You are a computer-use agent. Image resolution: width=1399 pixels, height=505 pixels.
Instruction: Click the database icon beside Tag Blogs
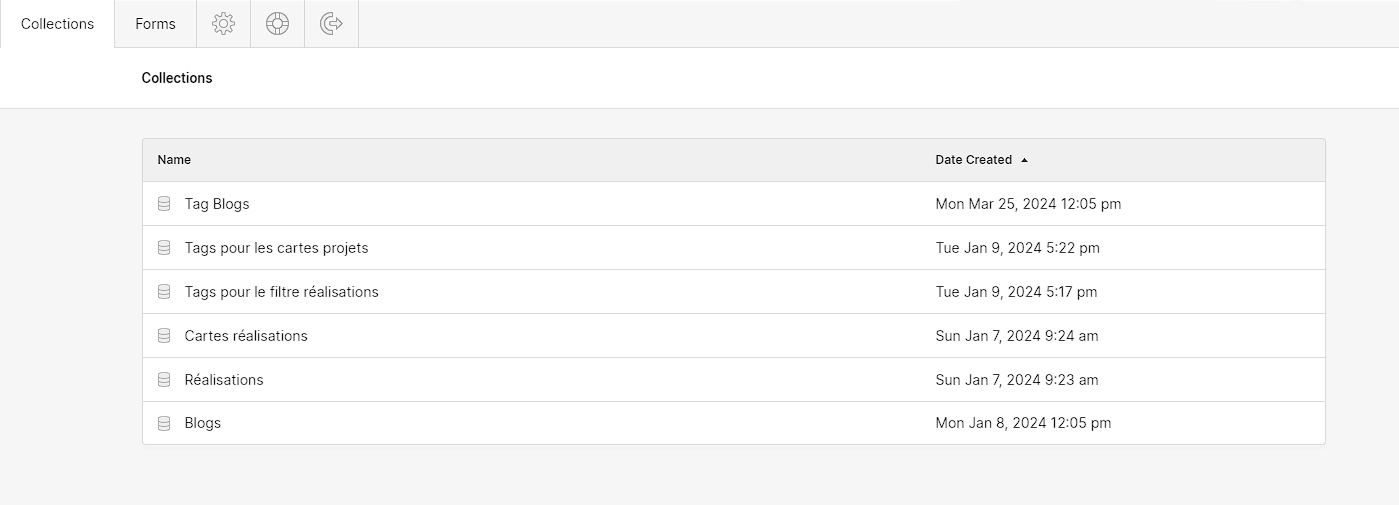tap(164, 204)
